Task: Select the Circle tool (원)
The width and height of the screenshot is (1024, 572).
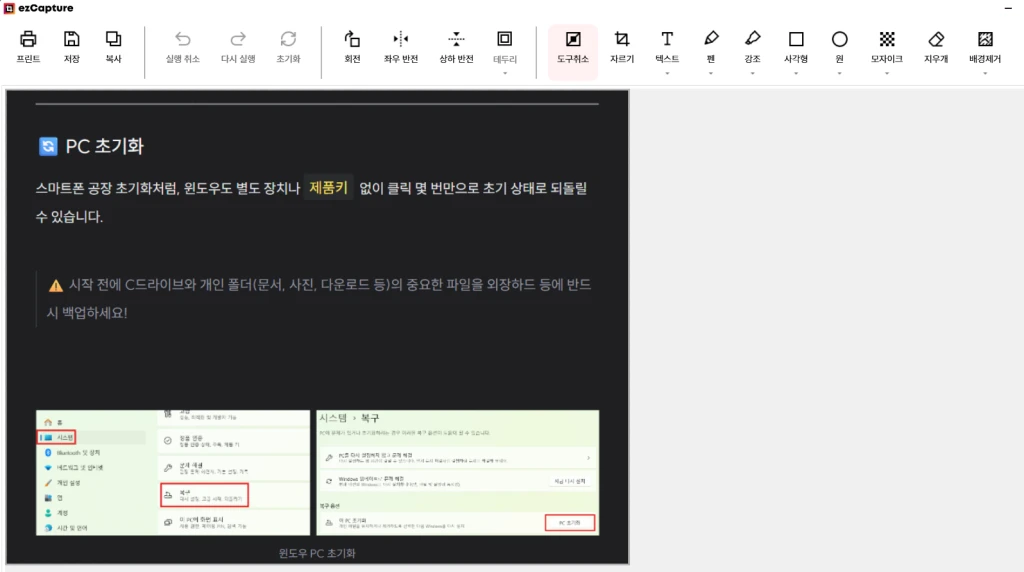Action: 839,47
